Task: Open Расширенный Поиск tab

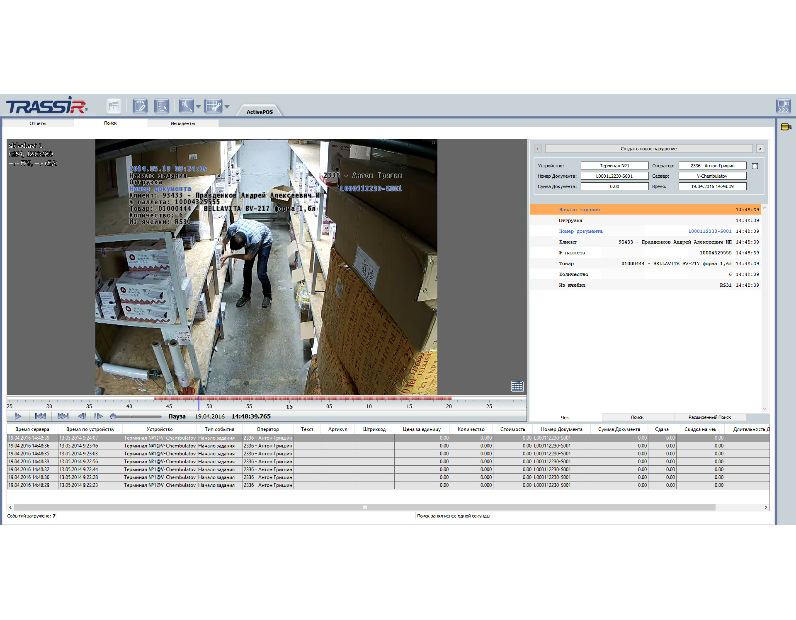Action: (x=709, y=417)
